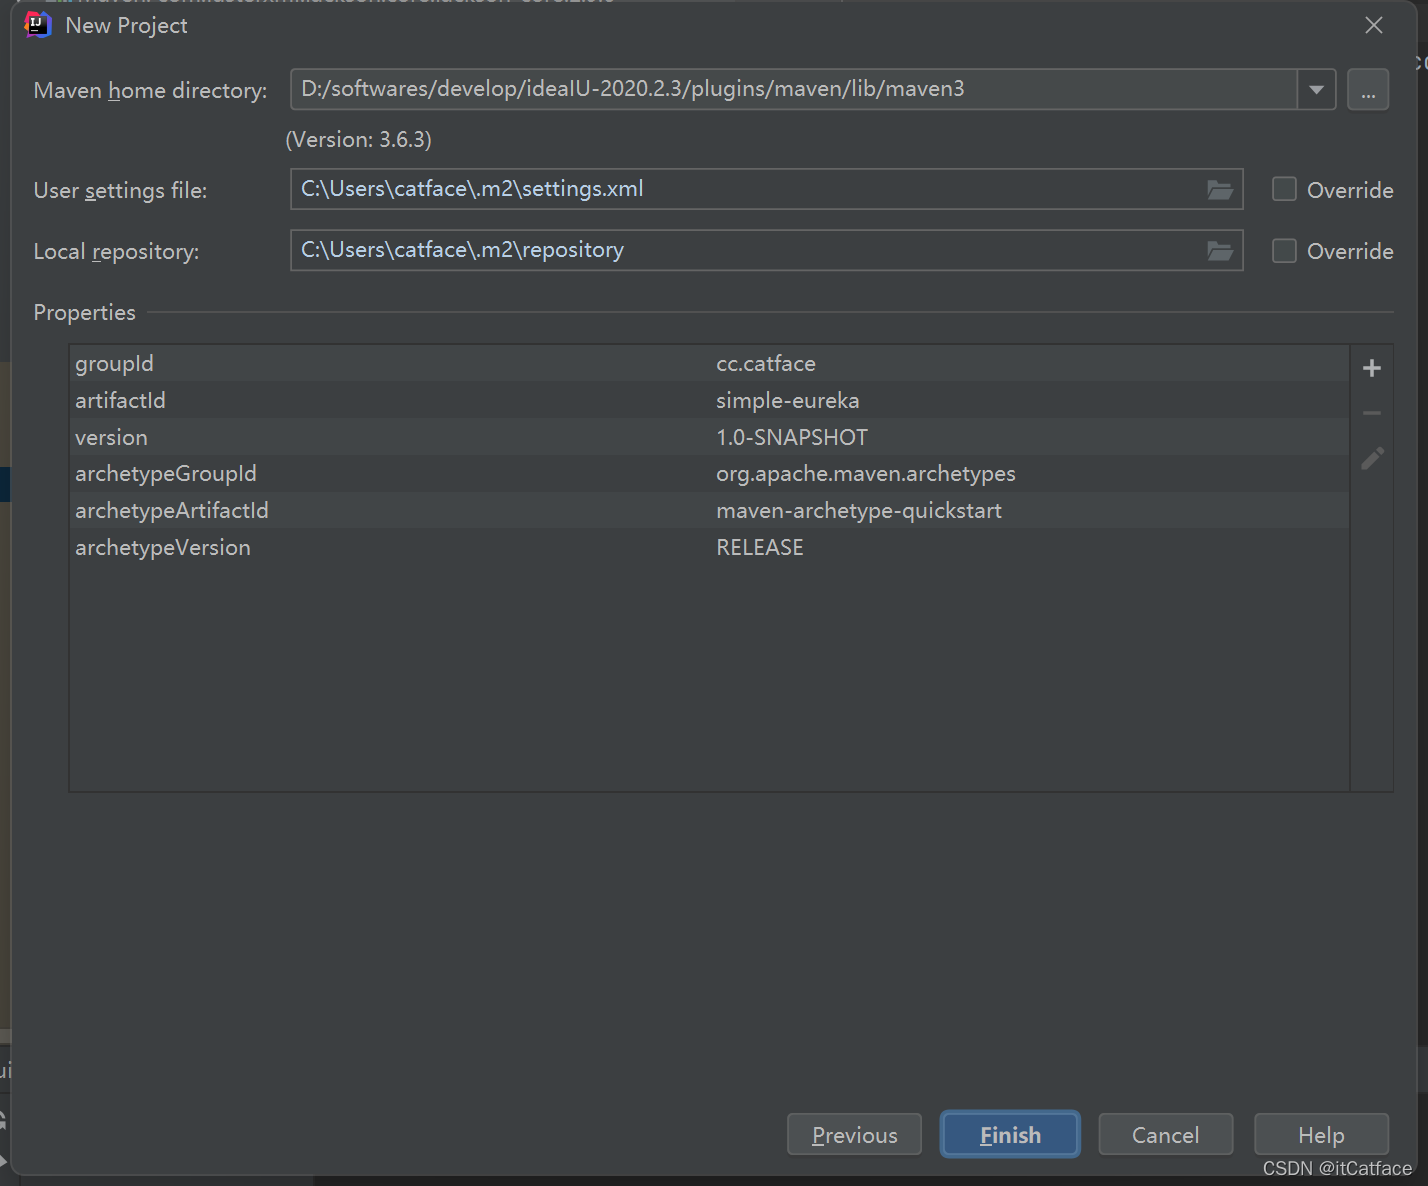1428x1186 pixels.
Task: Expand the Maven home directory dropdown
Action: pyautogui.click(x=1316, y=90)
